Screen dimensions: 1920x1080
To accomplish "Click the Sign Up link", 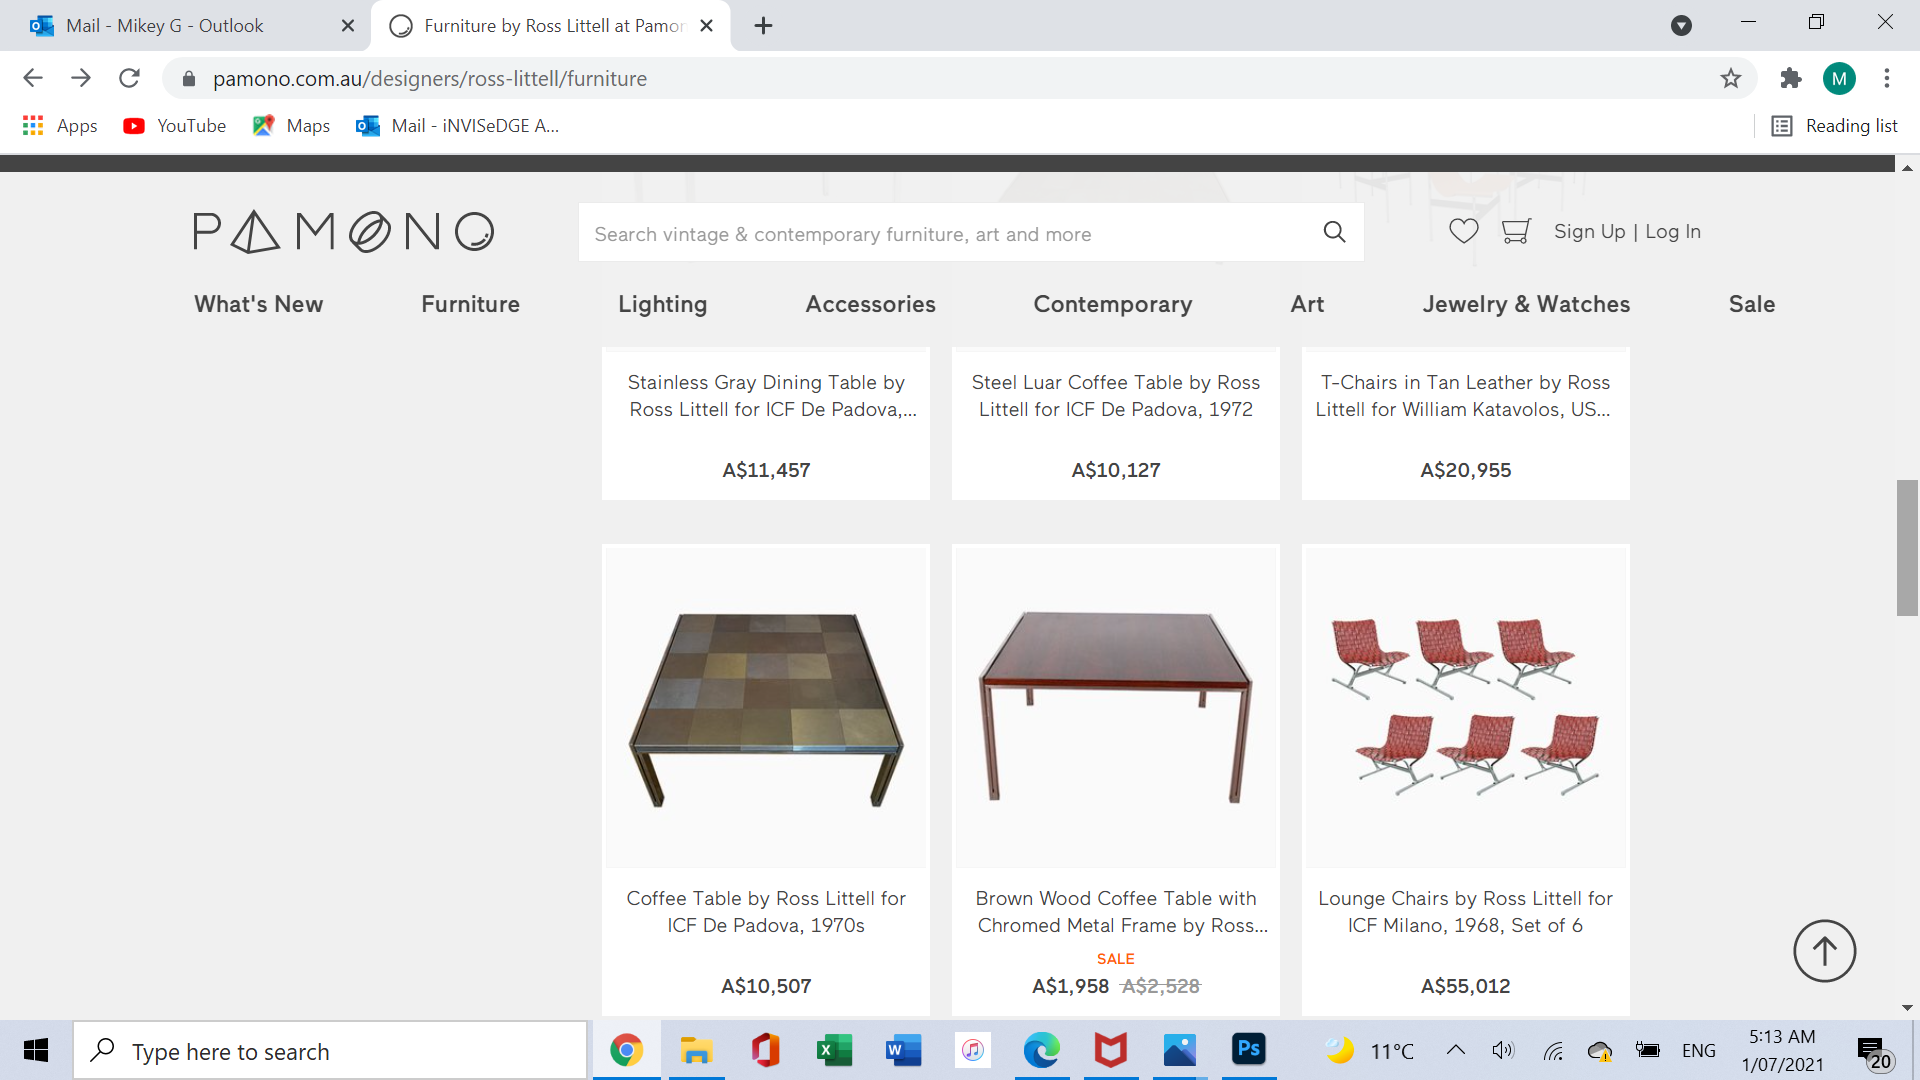I will (x=1589, y=232).
